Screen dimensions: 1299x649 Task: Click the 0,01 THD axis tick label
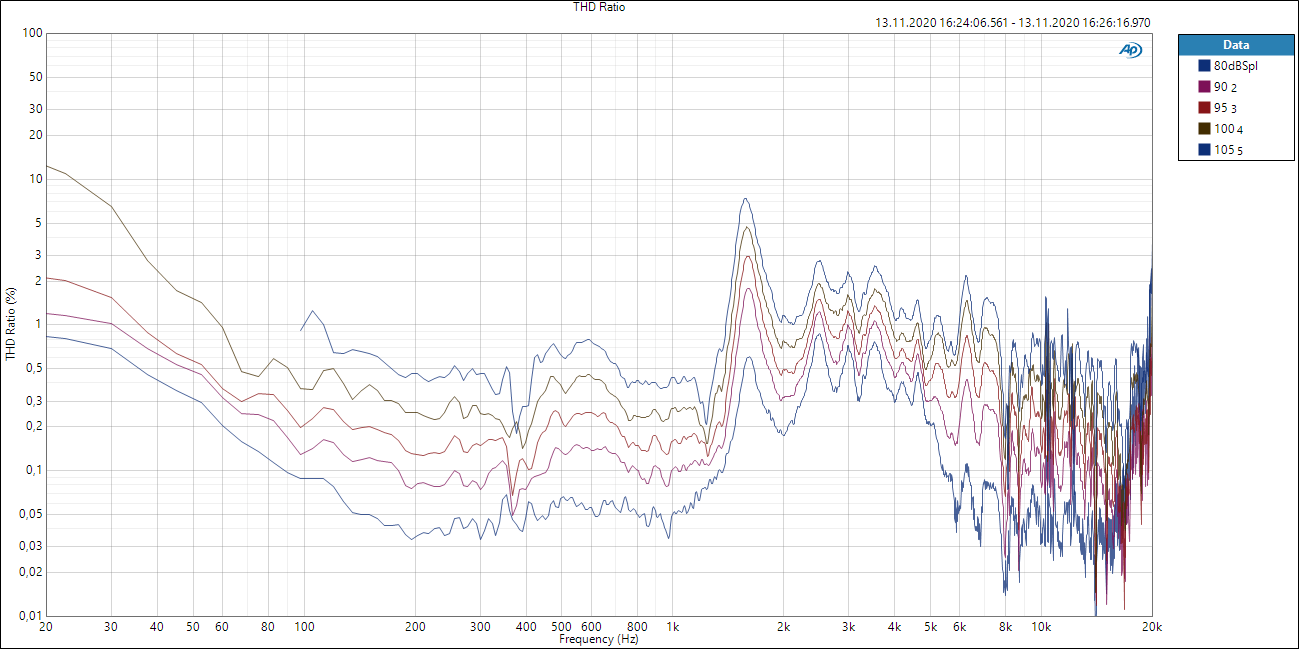pos(29,615)
